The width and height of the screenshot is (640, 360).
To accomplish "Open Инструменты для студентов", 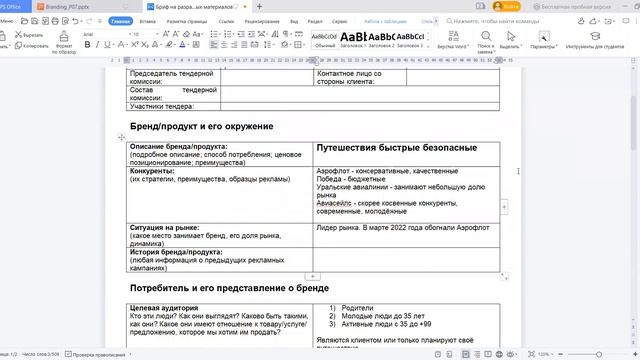I will [x=595, y=40].
